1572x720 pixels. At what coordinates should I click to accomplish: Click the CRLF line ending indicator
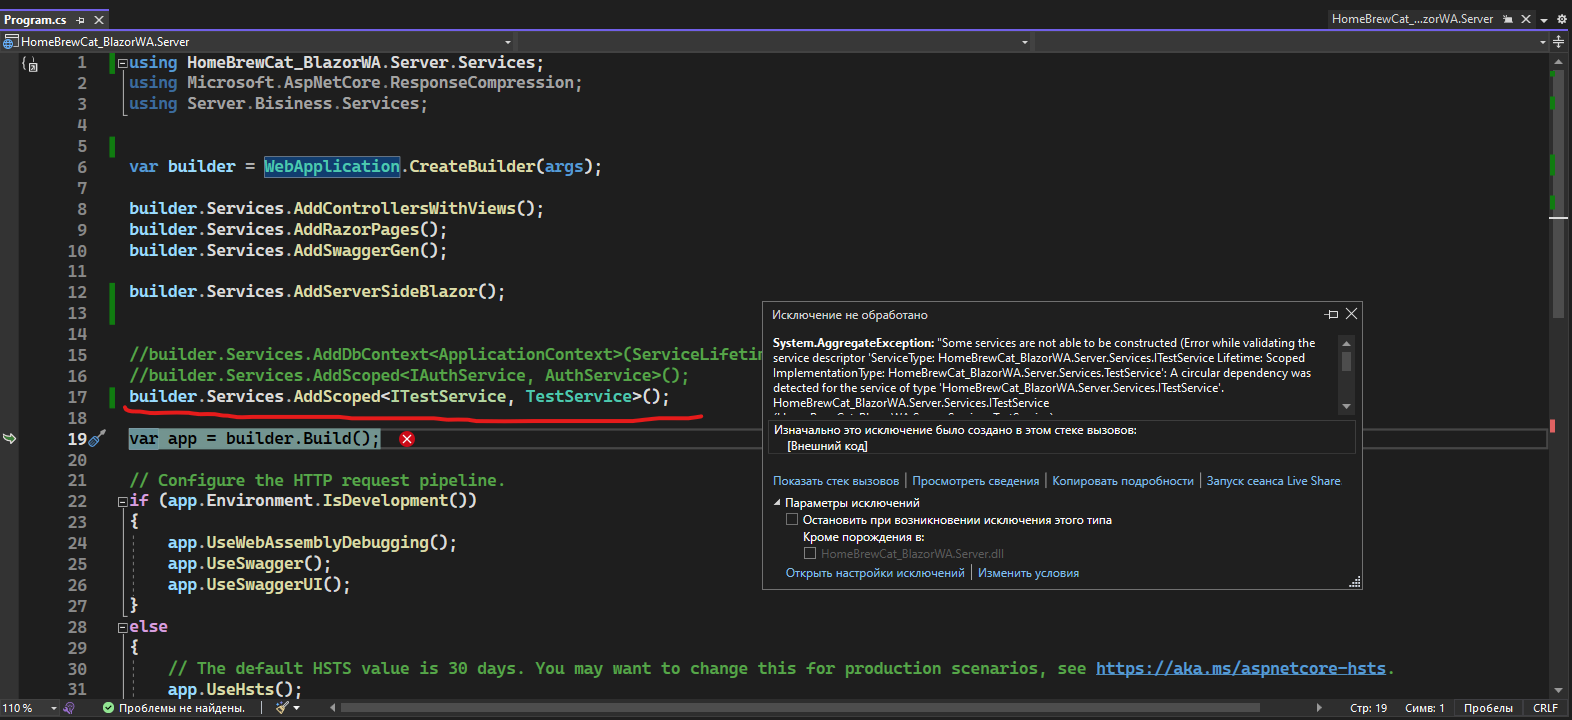point(1545,708)
